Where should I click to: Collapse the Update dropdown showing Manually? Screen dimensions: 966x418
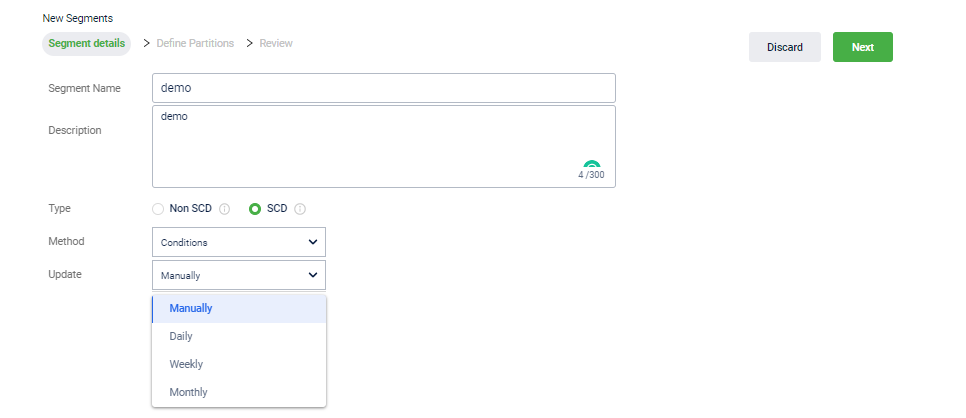click(x=239, y=275)
